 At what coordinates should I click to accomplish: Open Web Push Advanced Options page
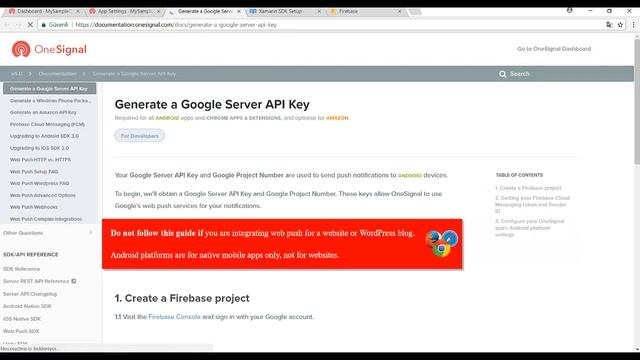(x=42, y=195)
